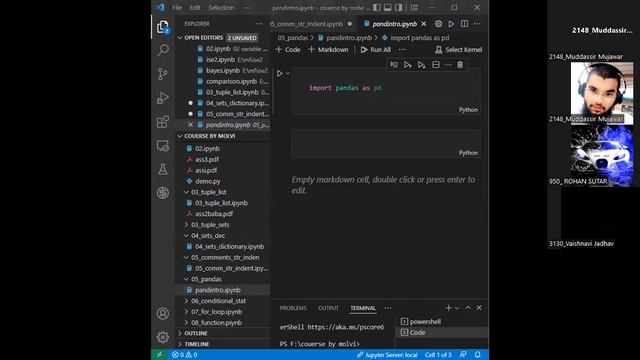Collapse the Open Editors section
The image size is (640, 360).
(x=180, y=38)
